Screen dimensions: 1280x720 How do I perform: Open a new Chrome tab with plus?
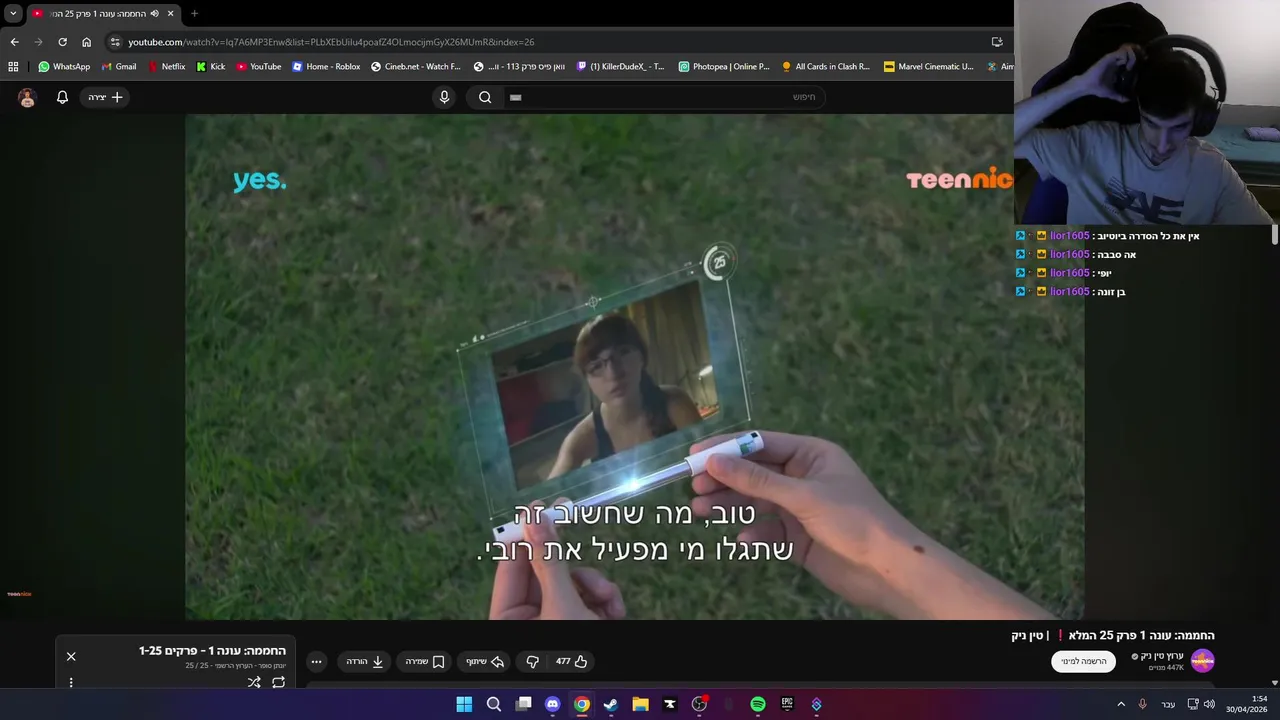click(194, 13)
